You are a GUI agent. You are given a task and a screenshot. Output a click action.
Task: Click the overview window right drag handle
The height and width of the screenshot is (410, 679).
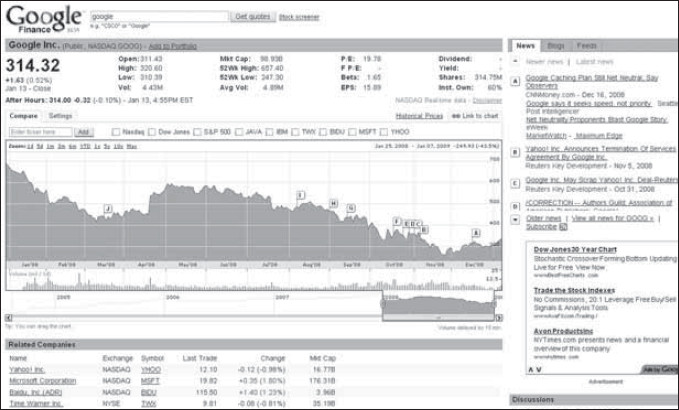(494, 303)
